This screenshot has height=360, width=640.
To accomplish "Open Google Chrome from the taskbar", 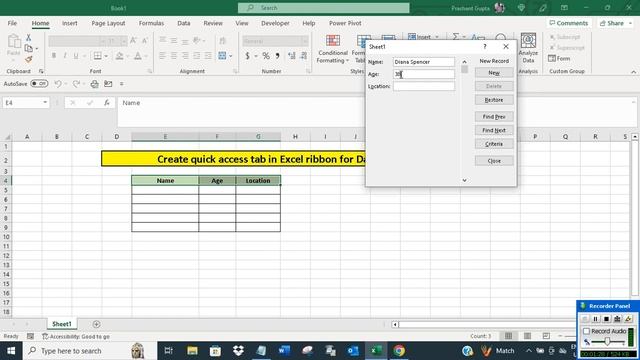I will tap(399, 351).
